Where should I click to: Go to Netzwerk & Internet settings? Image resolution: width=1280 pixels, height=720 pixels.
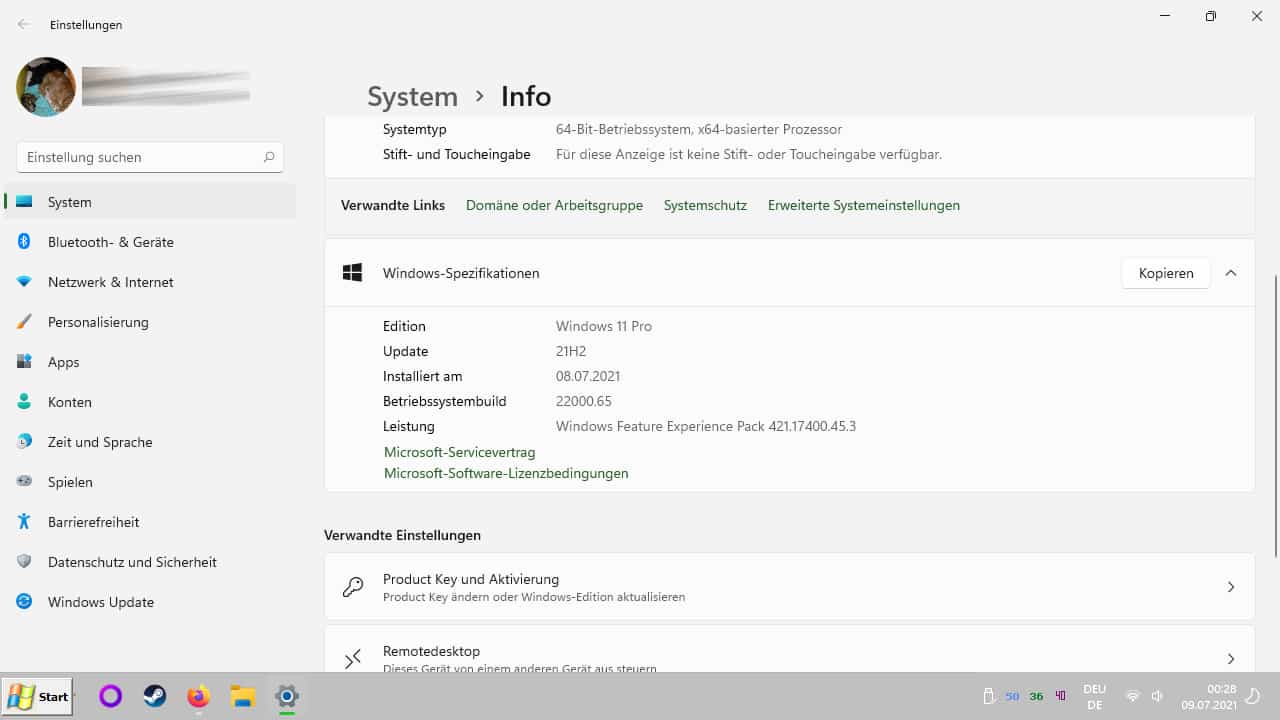click(x=150, y=282)
